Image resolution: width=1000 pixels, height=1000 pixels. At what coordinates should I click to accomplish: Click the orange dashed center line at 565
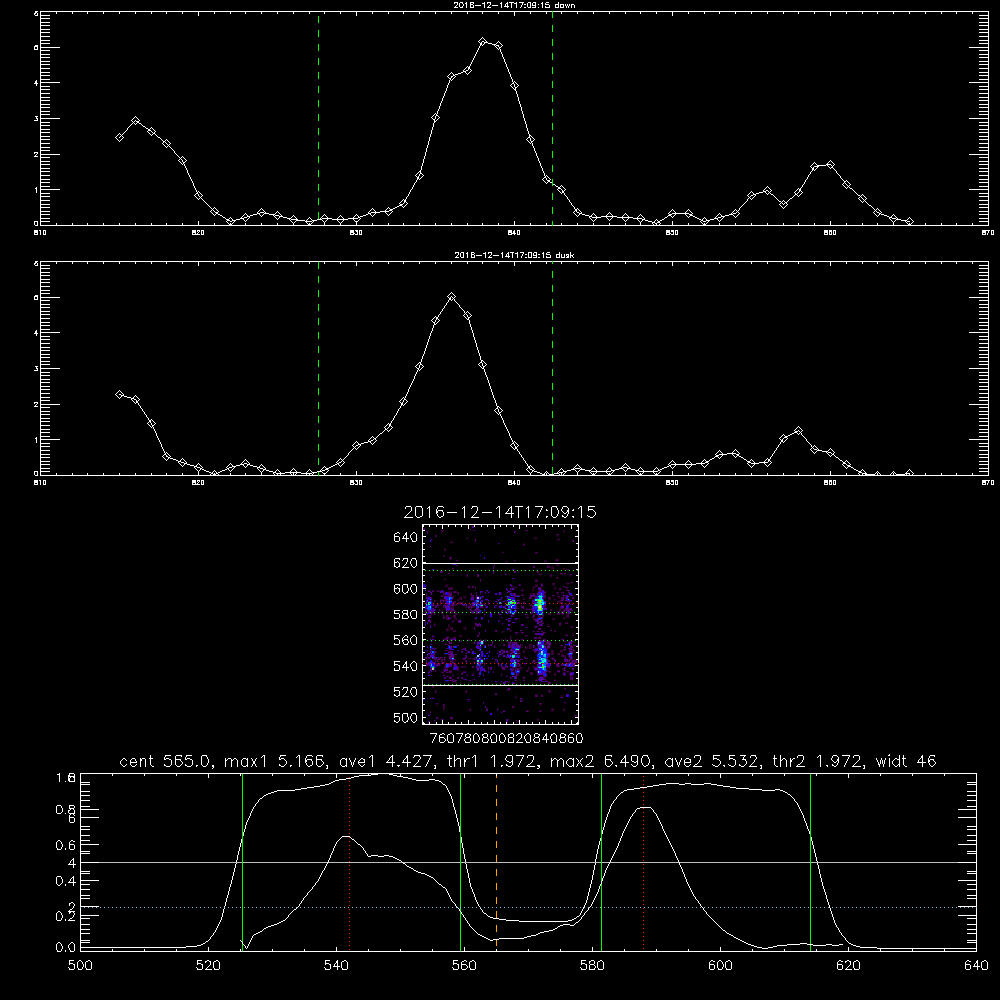pyautogui.click(x=496, y=862)
